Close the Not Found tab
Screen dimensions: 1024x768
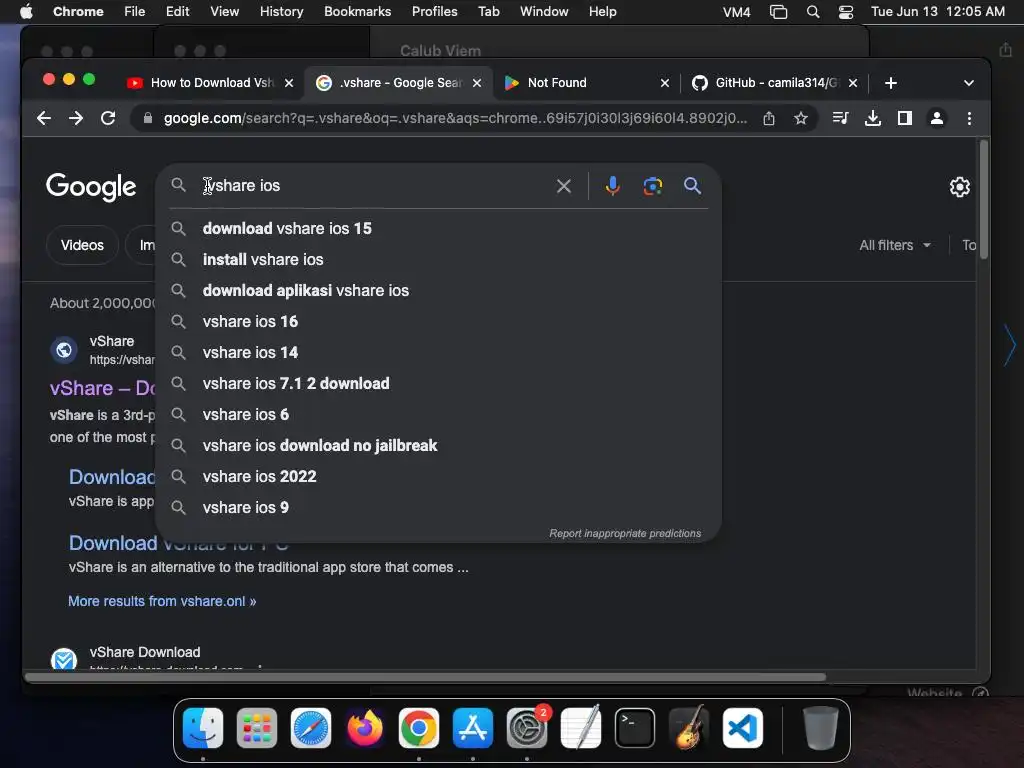pos(665,83)
